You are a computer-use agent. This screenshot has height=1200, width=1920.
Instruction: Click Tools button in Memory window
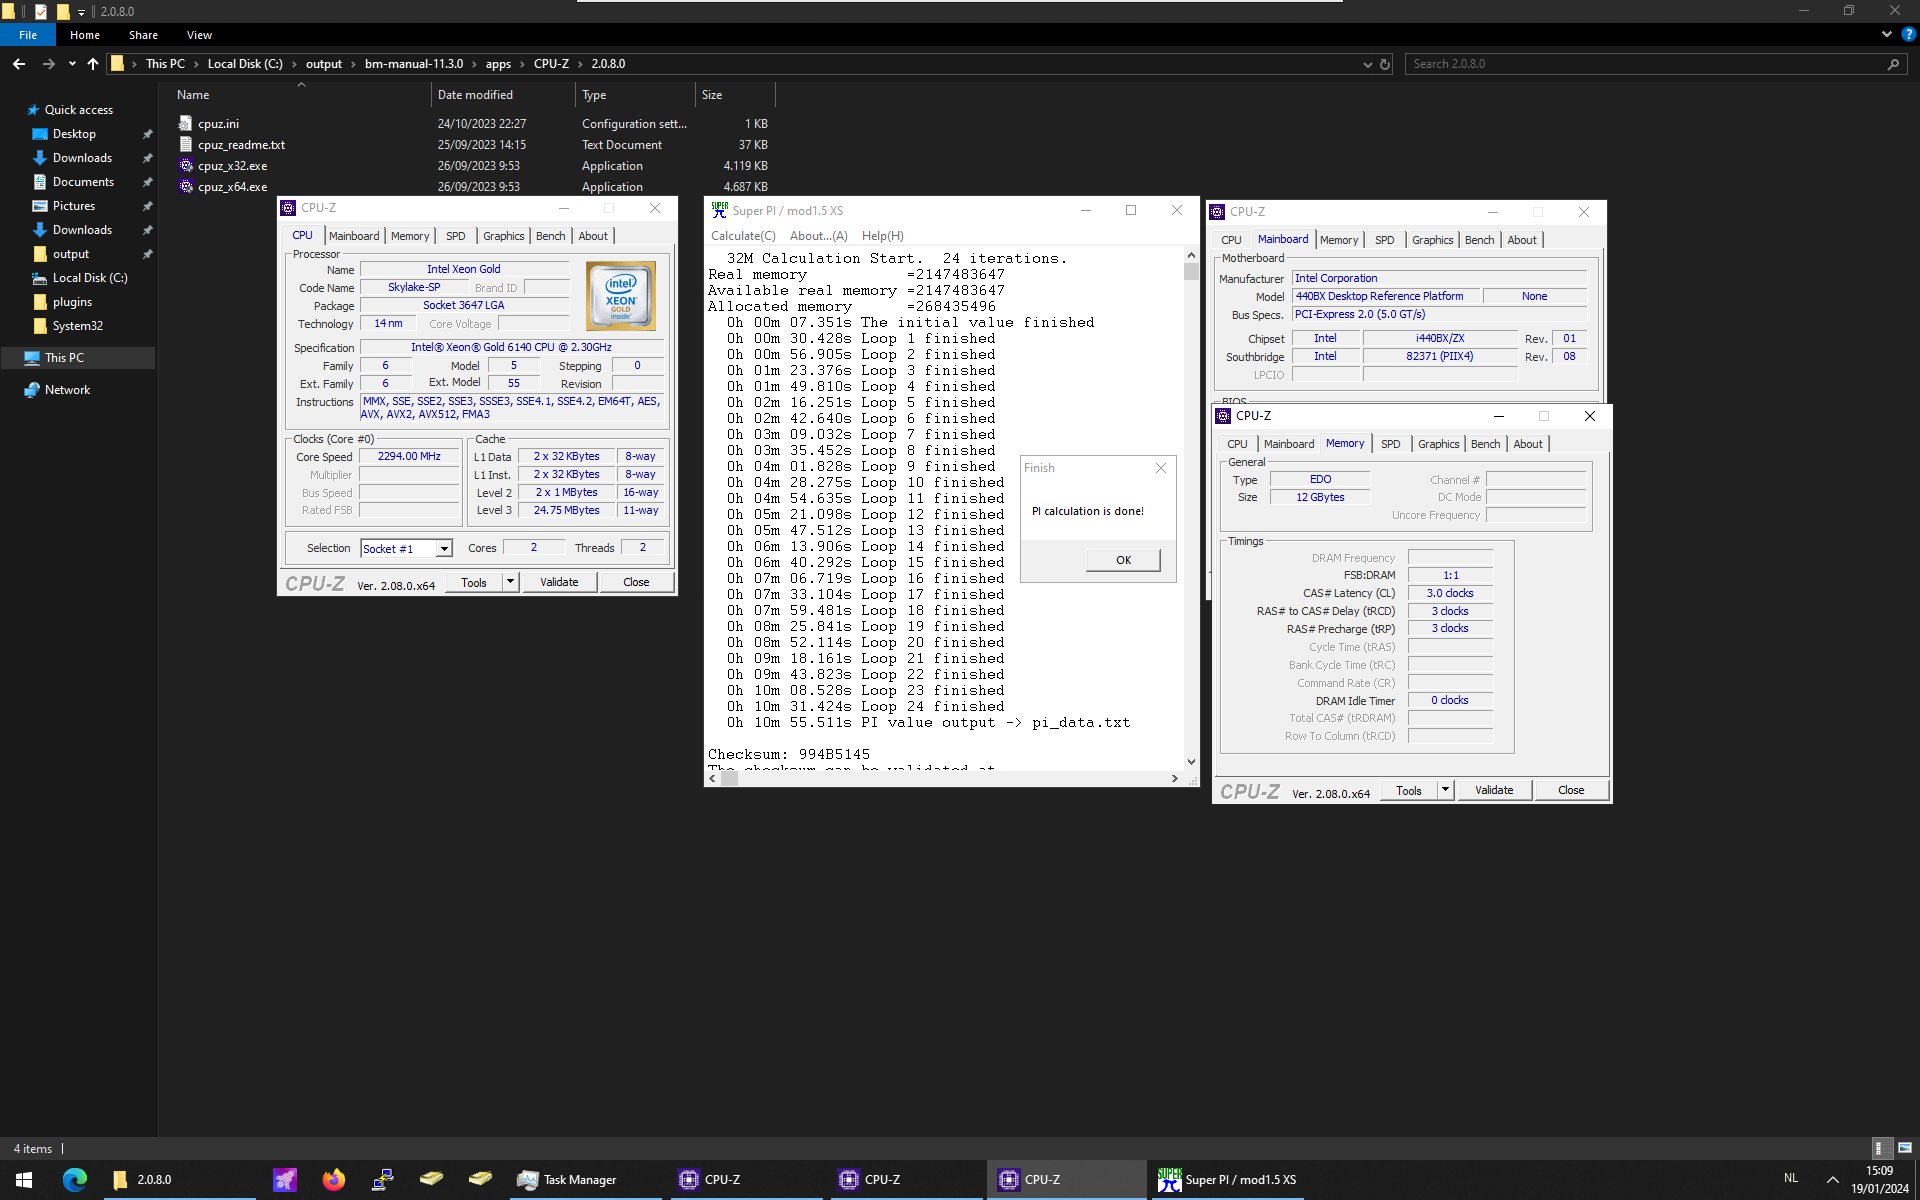pyautogui.click(x=1409, y=790)
